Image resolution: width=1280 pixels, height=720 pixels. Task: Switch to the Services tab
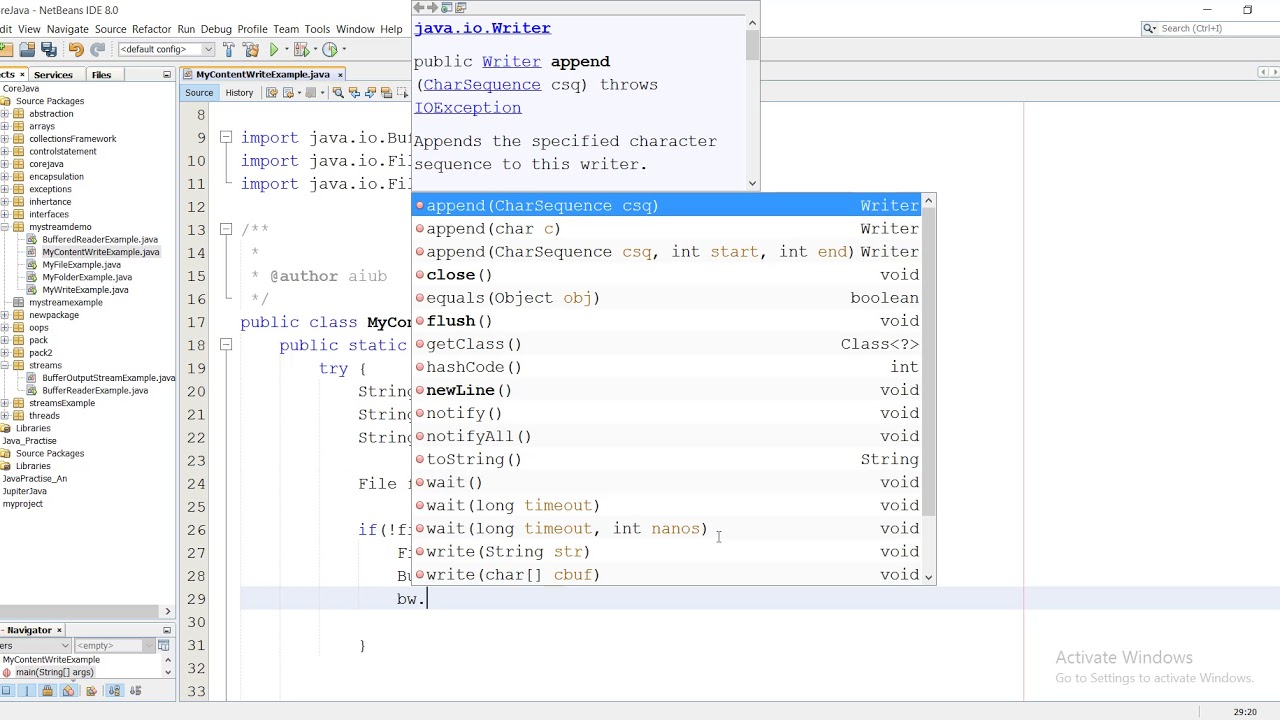[53, 75]
